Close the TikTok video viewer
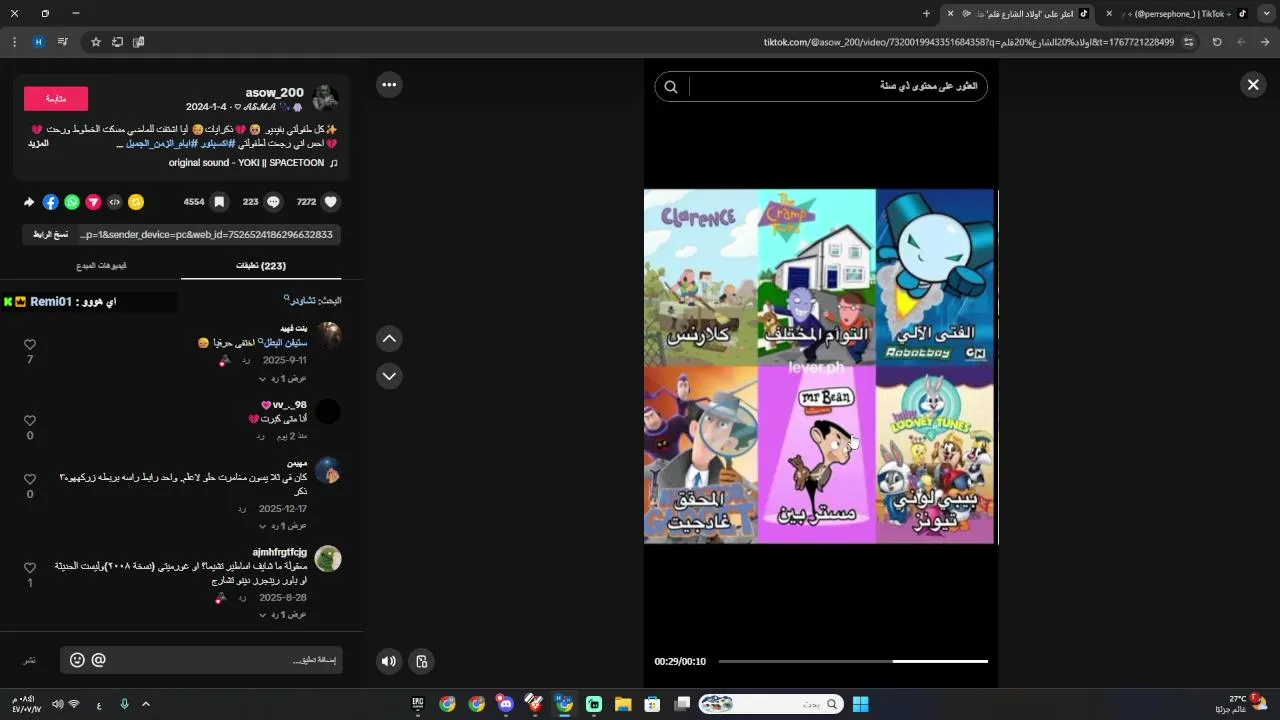Image resolution: width=1280 pixels, height=720 pixels. [x=1252, y=85]
